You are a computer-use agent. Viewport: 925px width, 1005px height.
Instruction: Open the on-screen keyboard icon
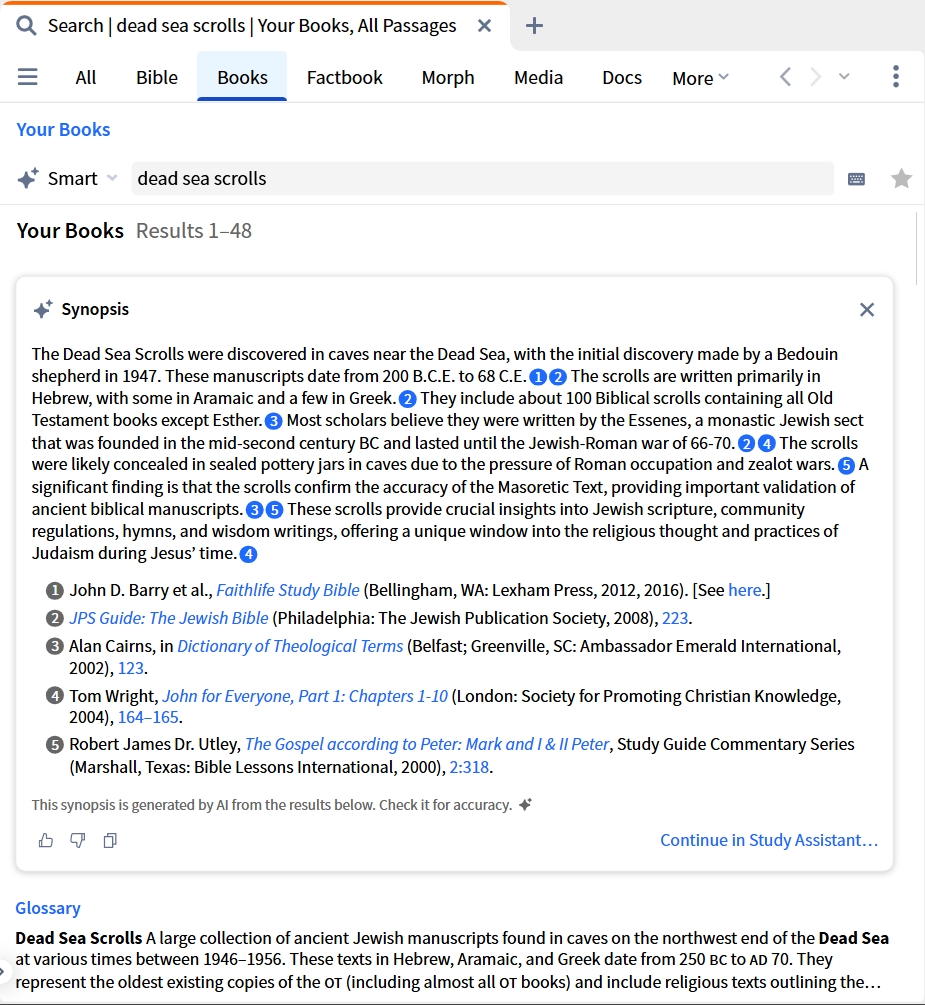tap(856, 179)
